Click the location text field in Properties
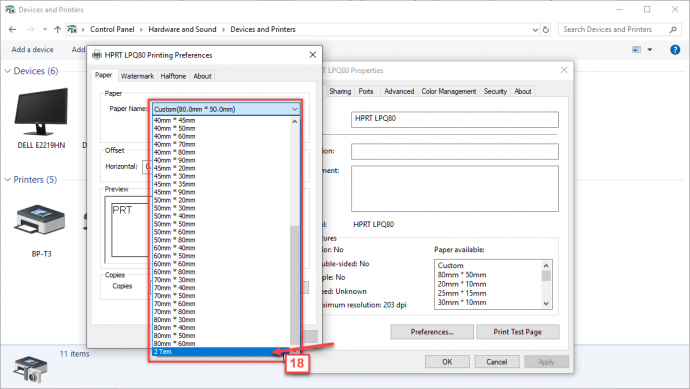This screenshot has height=389, width=690. (x=455, y=151)
